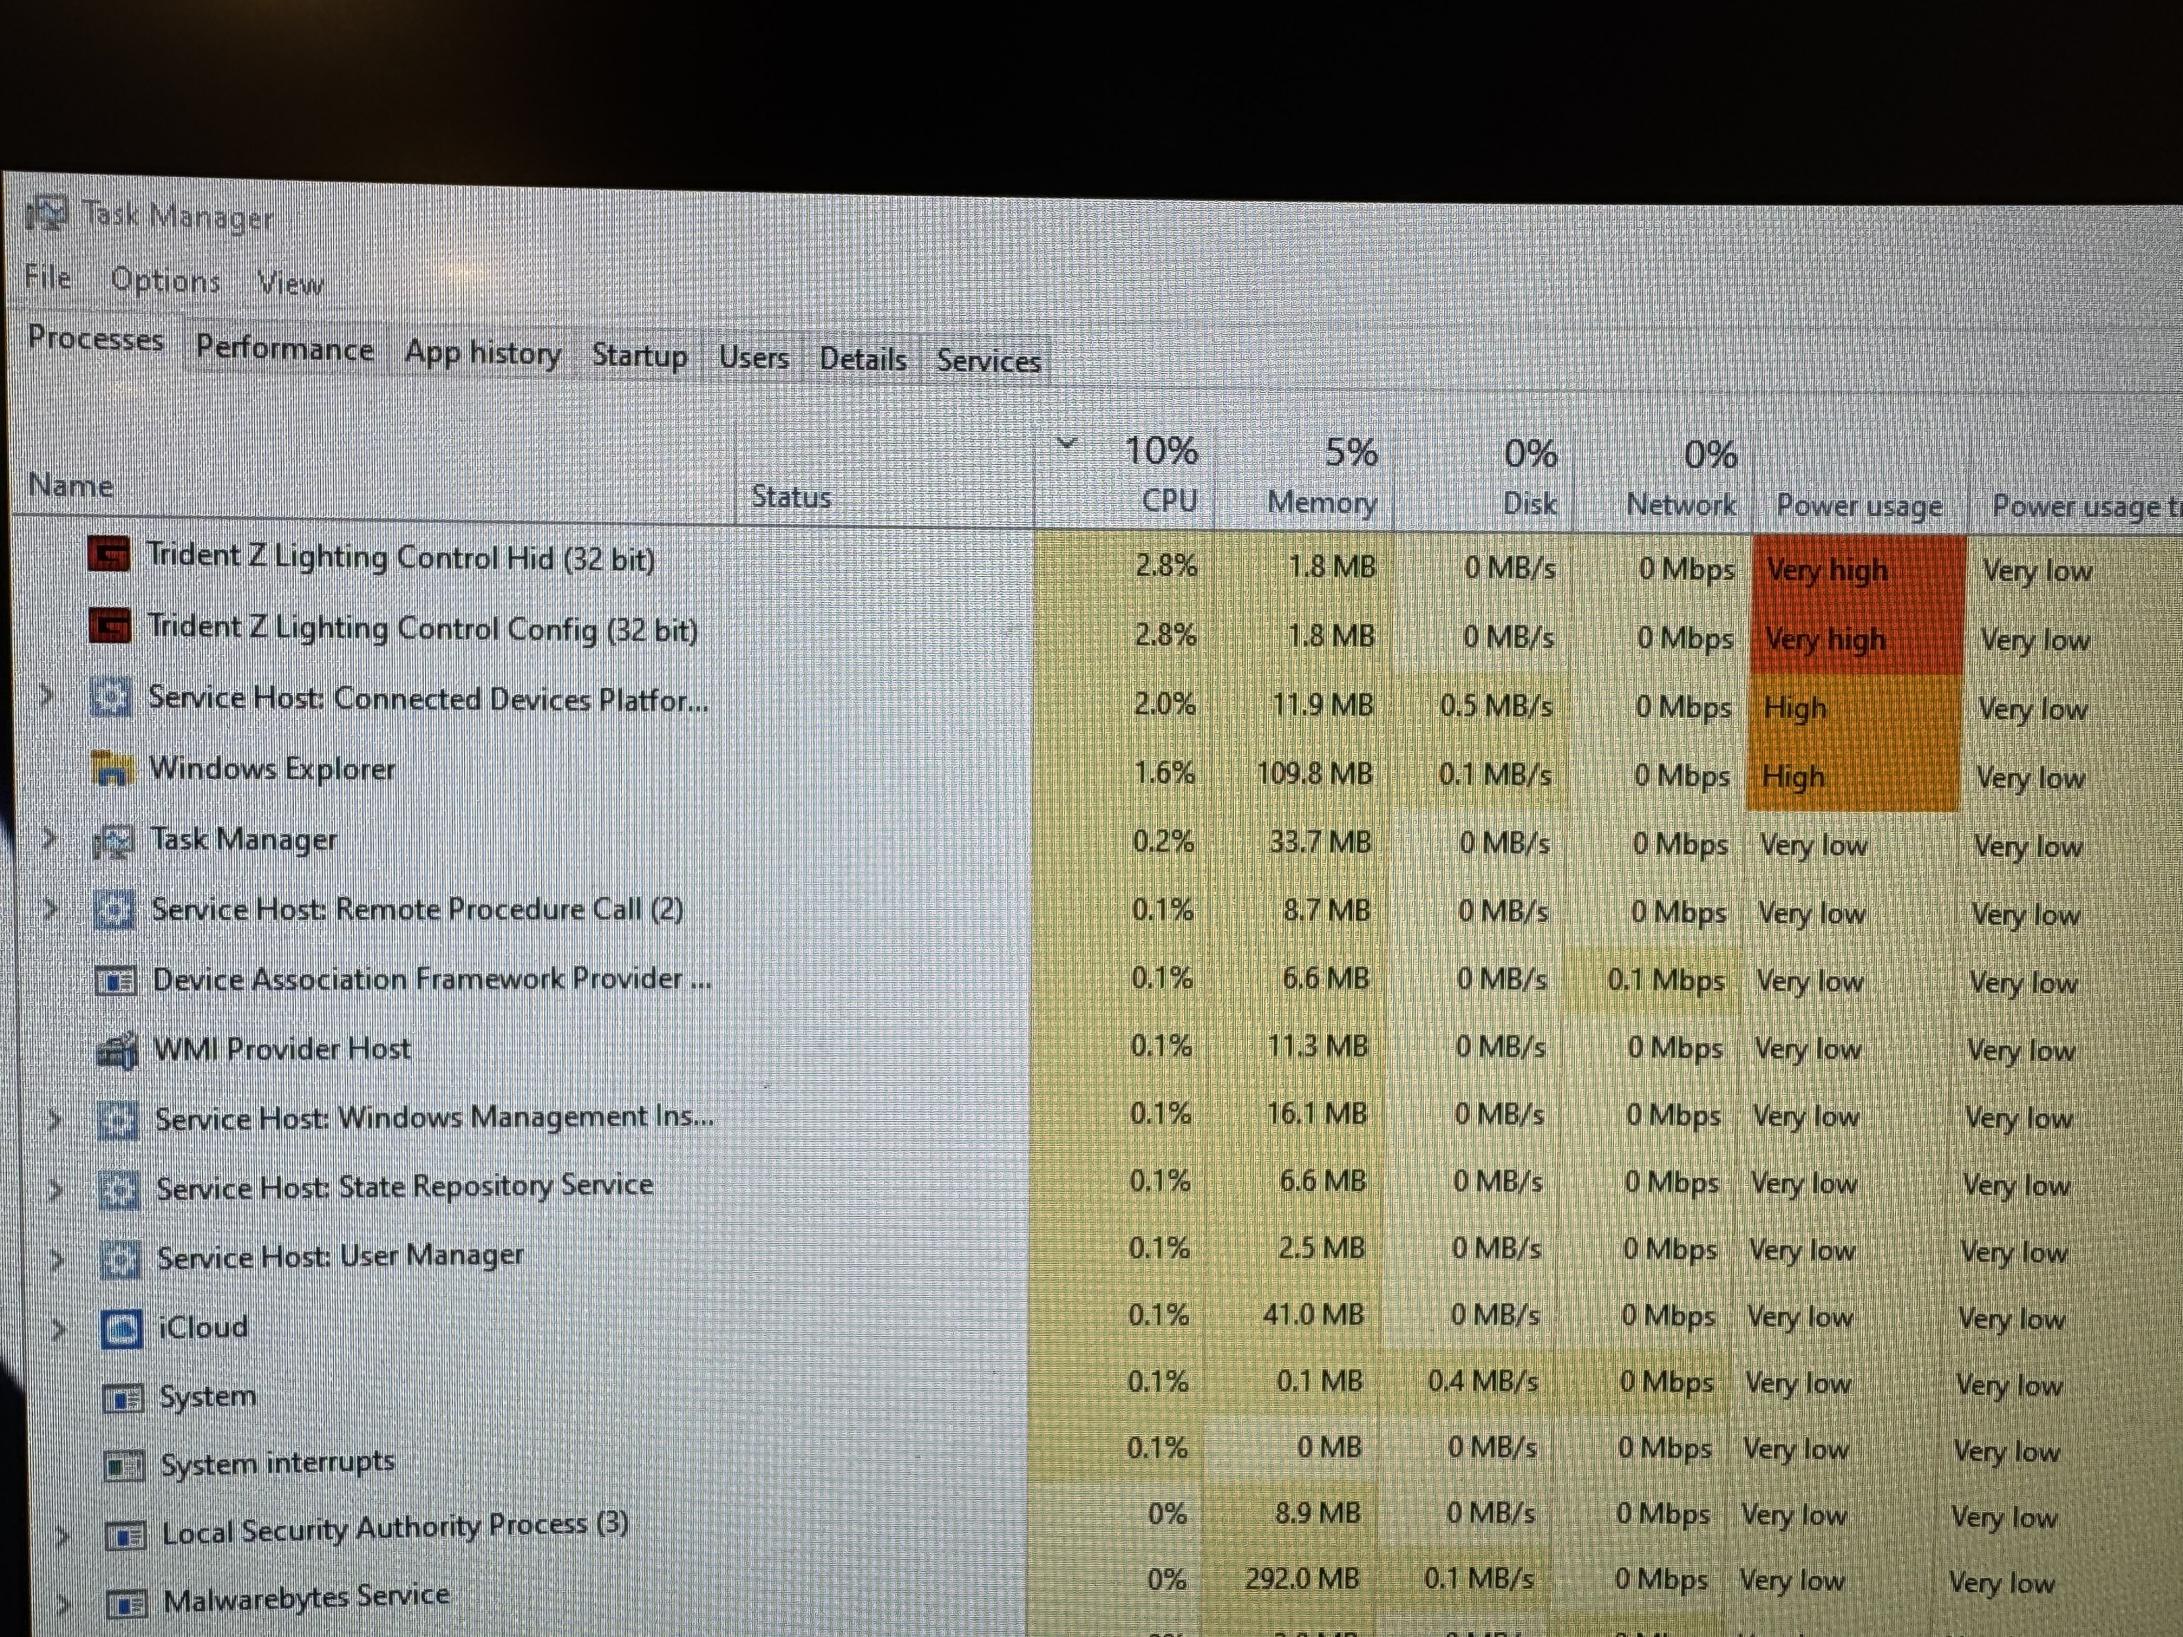This screenshot has height=1637, width=2183.
Task: Click the Windows Explorer folder icon
Action: coord(111,768)
